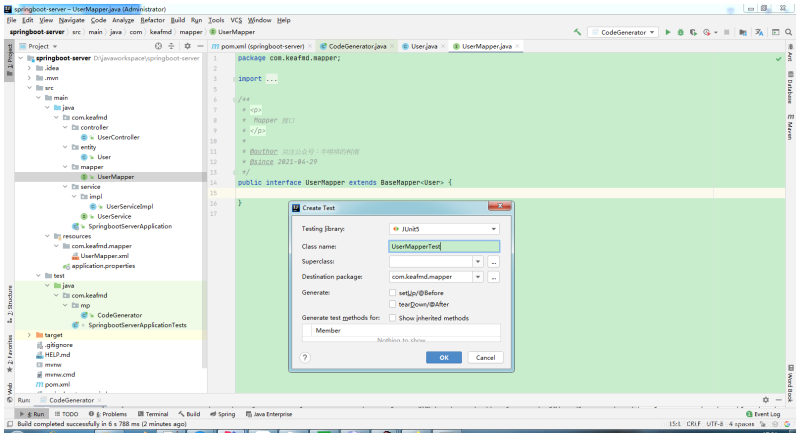Viewport: 800px width, 433px height.
Task: Check Show inherited methods
Action: (x=392, y=318)
